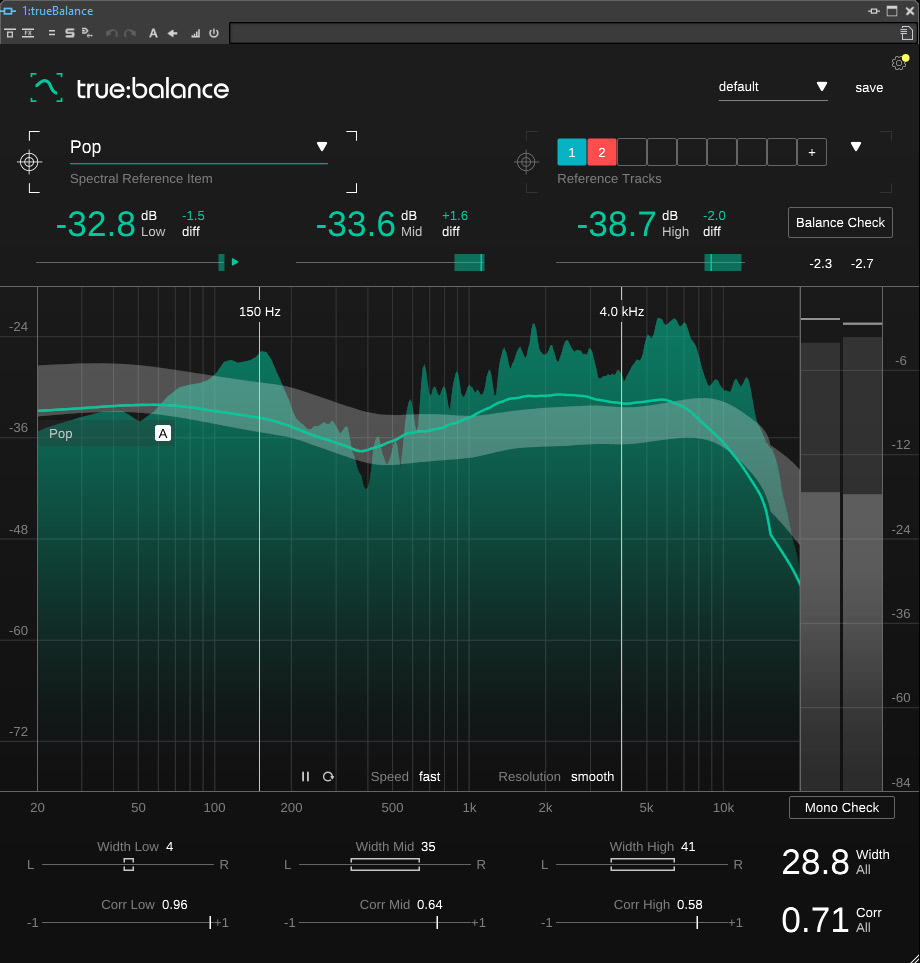Viewport: 920px width, 963px height.
Task: Click the Reference Tracks target icon
Action: coord(525,162)
